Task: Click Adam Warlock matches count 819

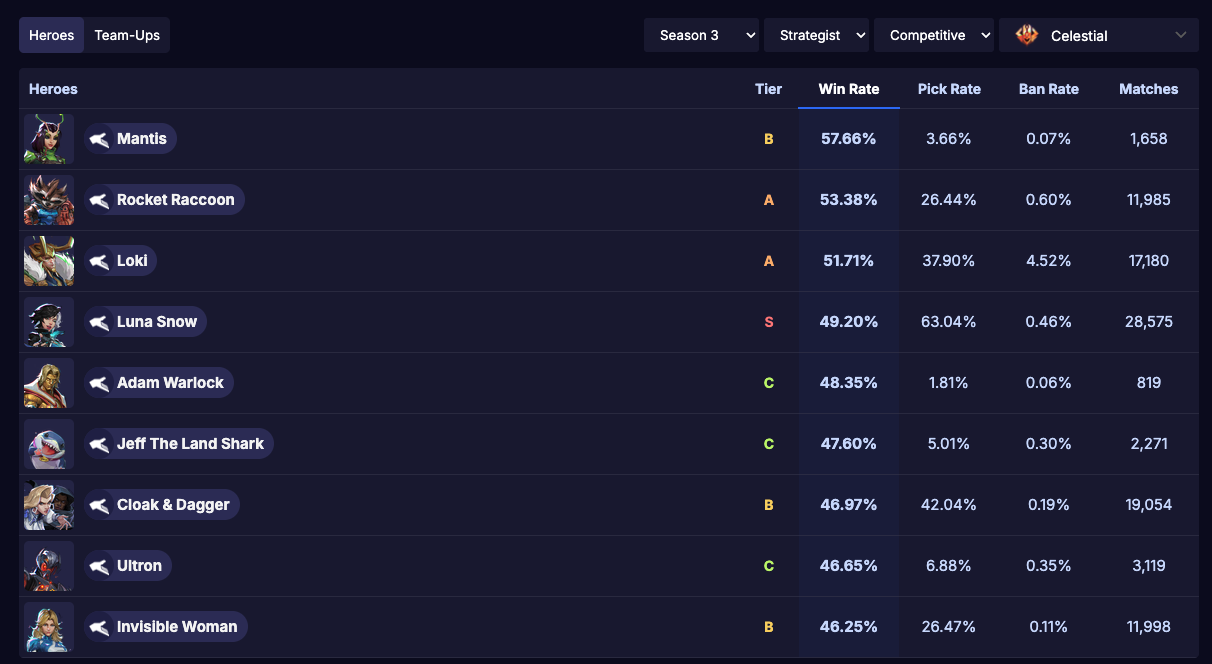Action: click(x=1149, y=383)
